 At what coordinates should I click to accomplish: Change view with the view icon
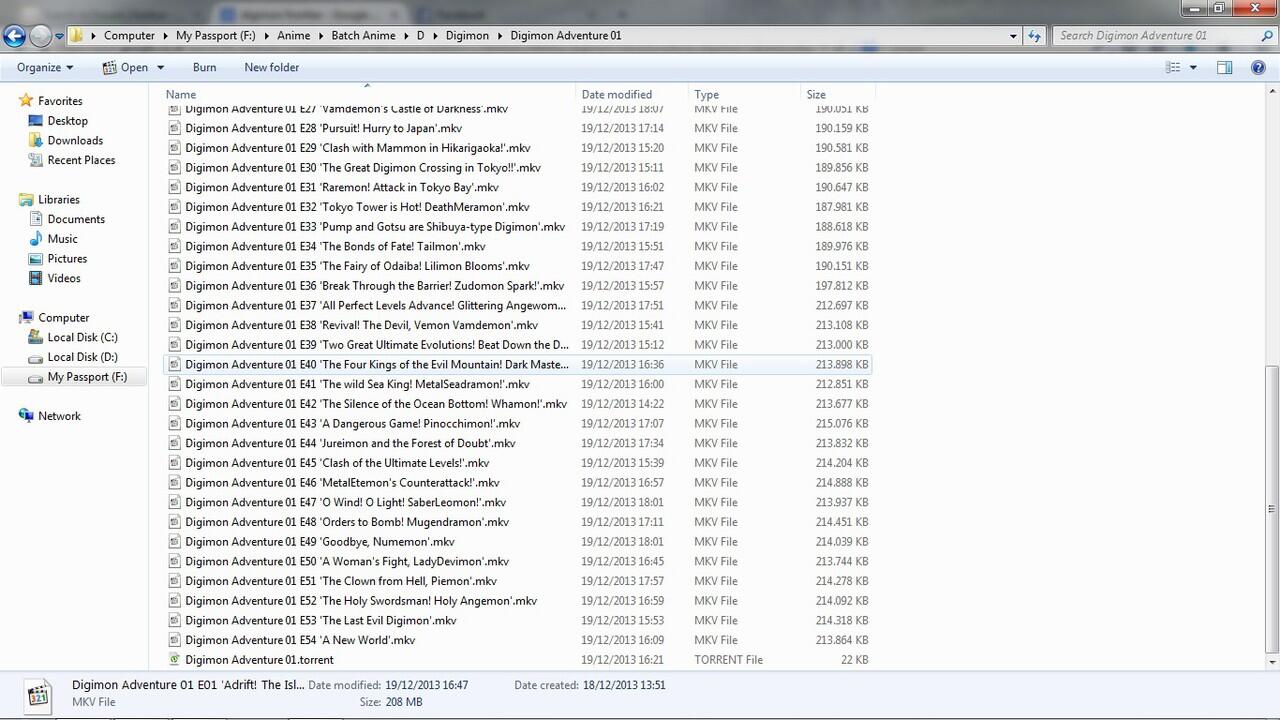1174,67
